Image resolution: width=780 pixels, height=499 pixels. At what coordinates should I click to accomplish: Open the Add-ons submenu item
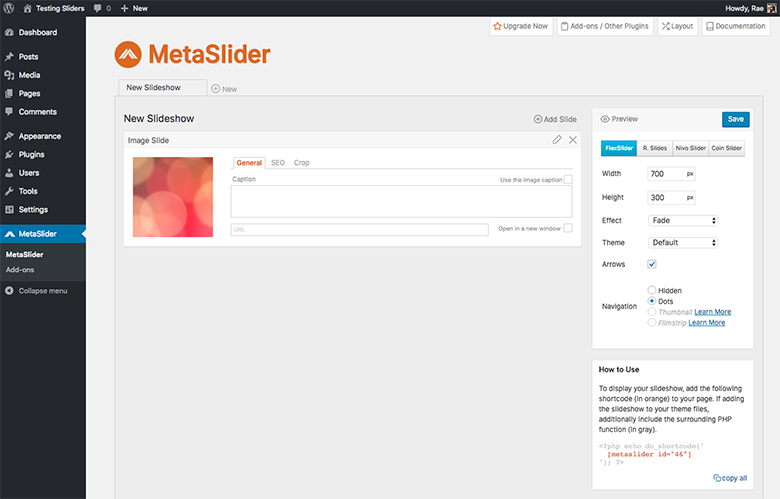coord(20,270)
